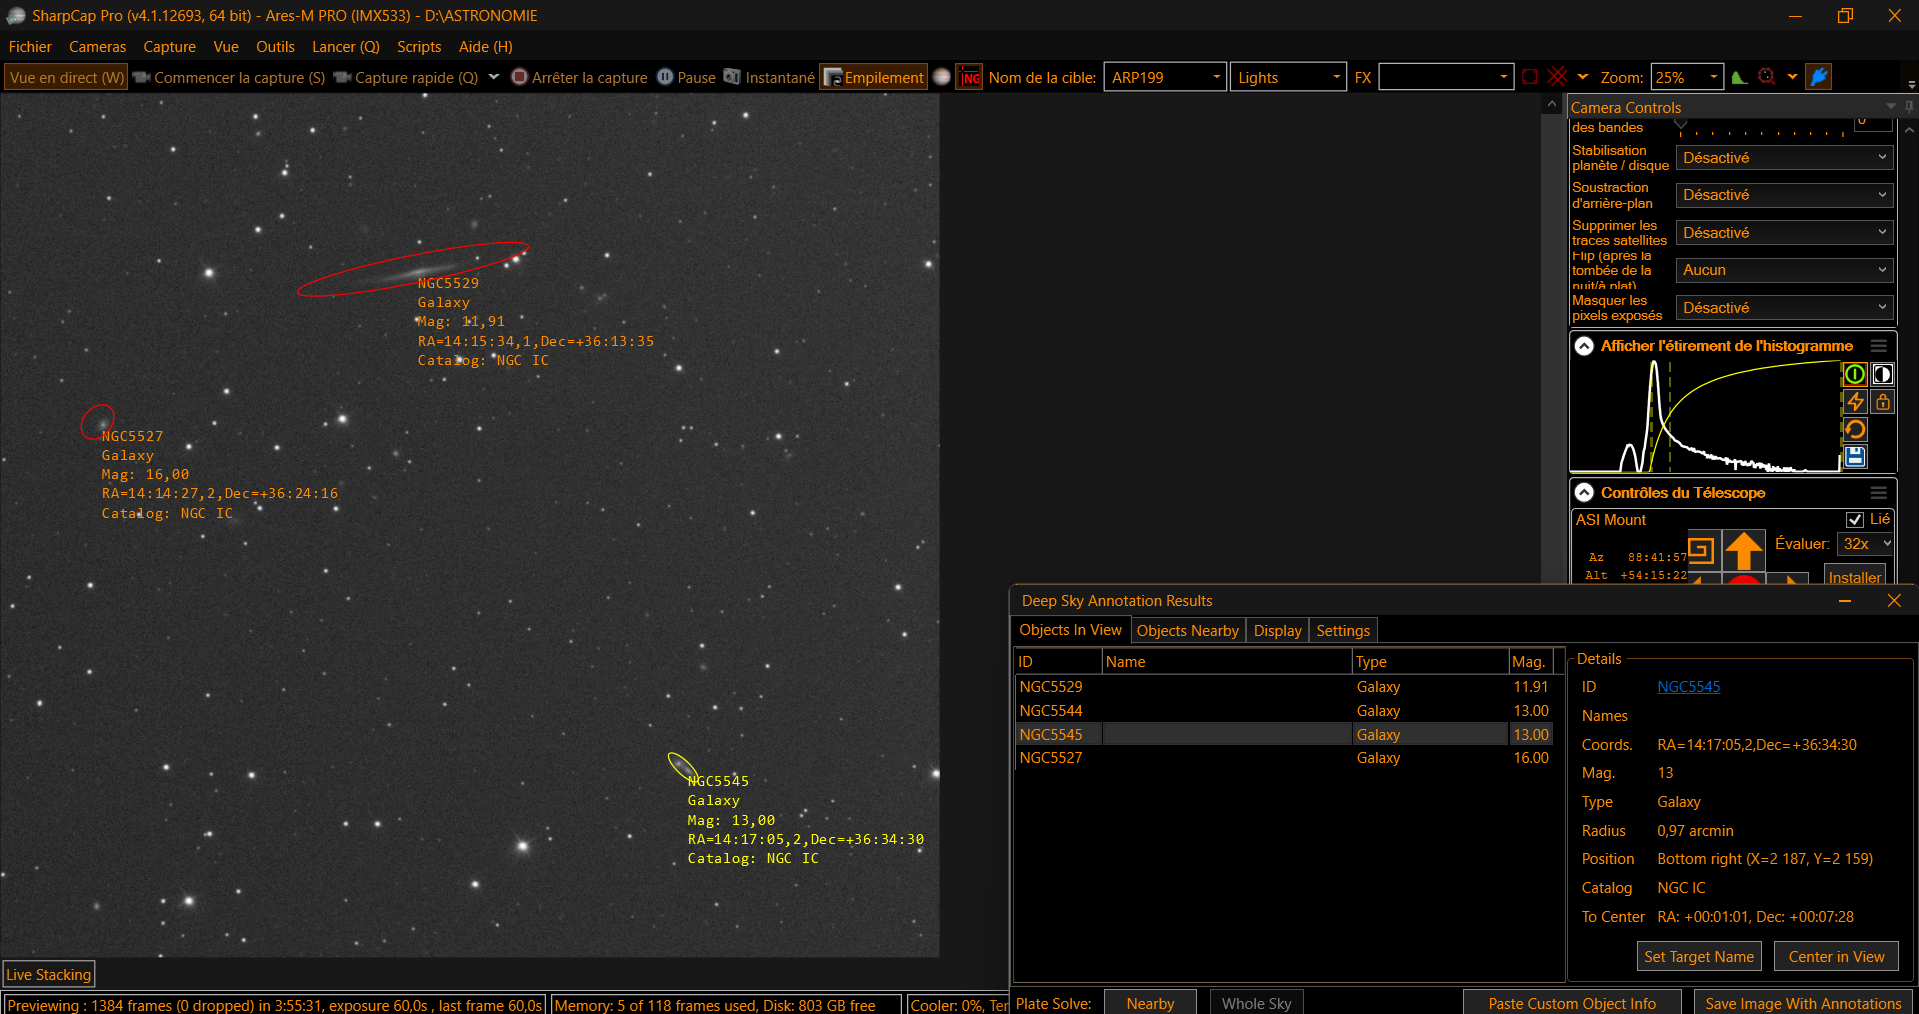This screenshot has height=1014, width=1919.
Task: Open the Flip dropdown set to Aucun
Action: point(1784,270)
